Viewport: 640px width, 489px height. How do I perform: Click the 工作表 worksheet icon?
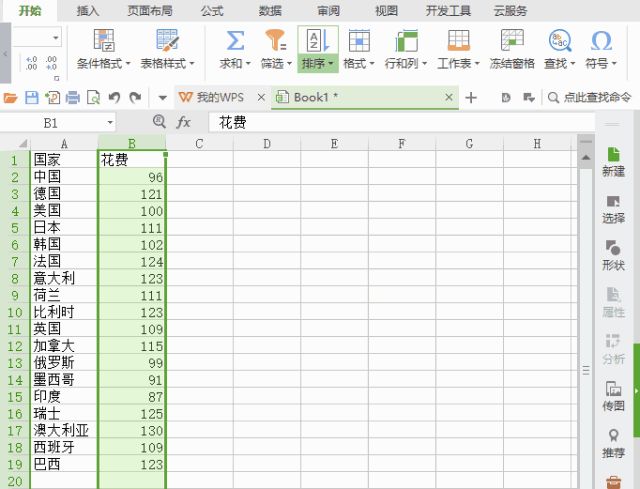tap(458, 40)
